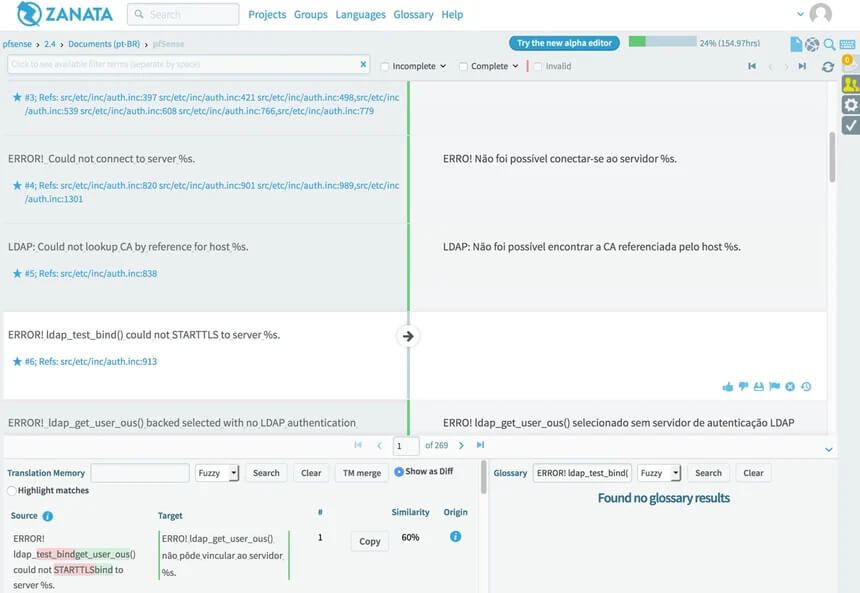Jump to the last page of 269
The height and width of the screenshot is (593, 860).
480,445
